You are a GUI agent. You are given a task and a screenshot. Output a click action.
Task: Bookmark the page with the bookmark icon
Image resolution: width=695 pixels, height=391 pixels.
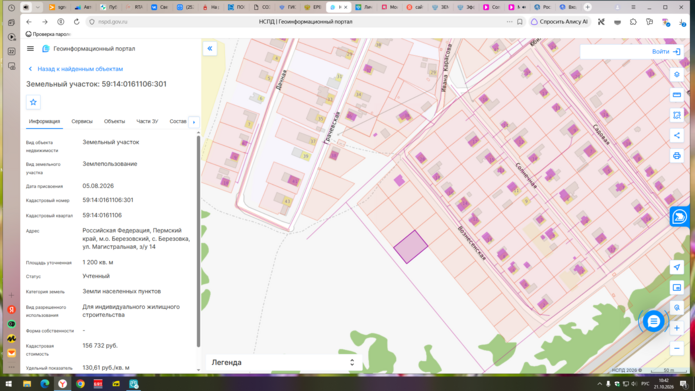click(x=520, y=22)
